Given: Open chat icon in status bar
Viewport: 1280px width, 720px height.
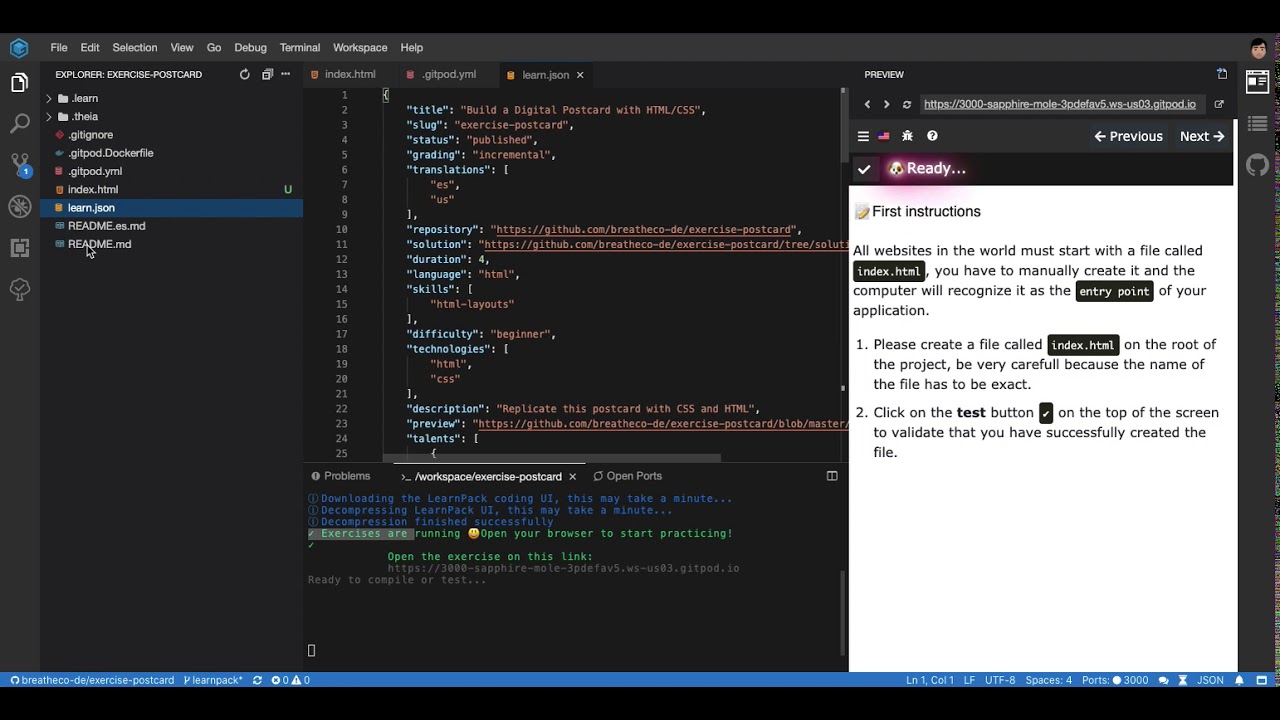Looking at the screenshot, I should click(1164, 680).
